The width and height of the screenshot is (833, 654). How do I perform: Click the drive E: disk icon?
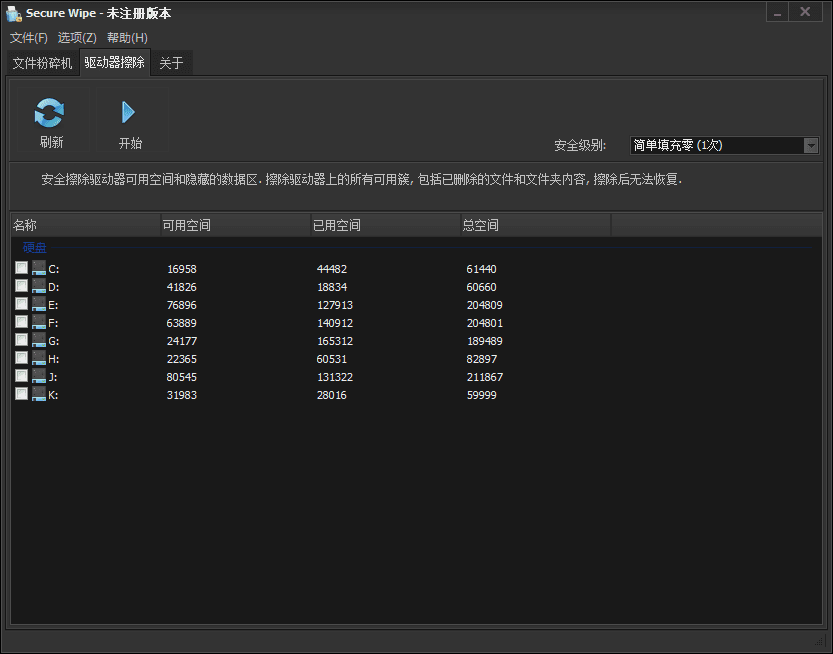coord(38,304)
